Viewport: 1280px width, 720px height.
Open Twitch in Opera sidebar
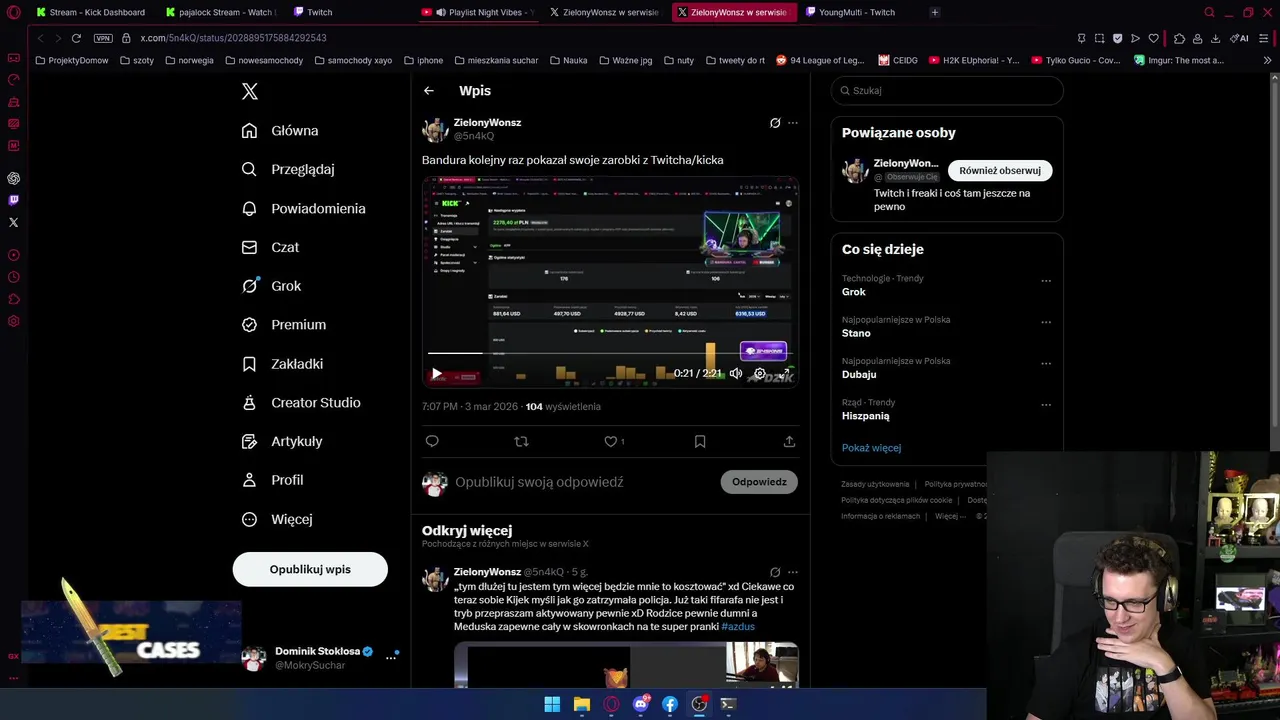(13, 200)
